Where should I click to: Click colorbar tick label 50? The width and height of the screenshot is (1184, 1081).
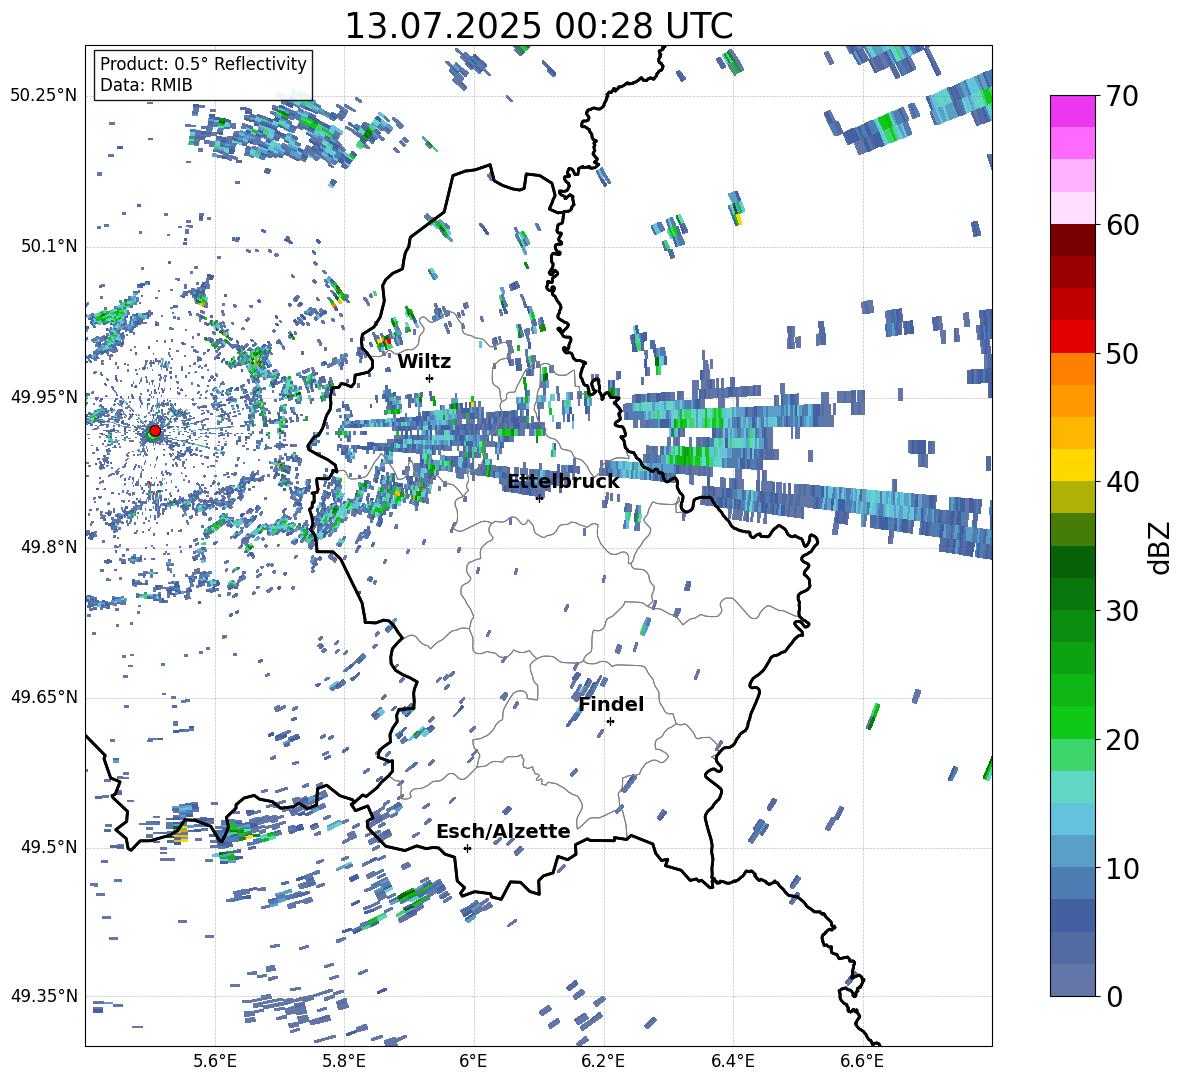1121,353
